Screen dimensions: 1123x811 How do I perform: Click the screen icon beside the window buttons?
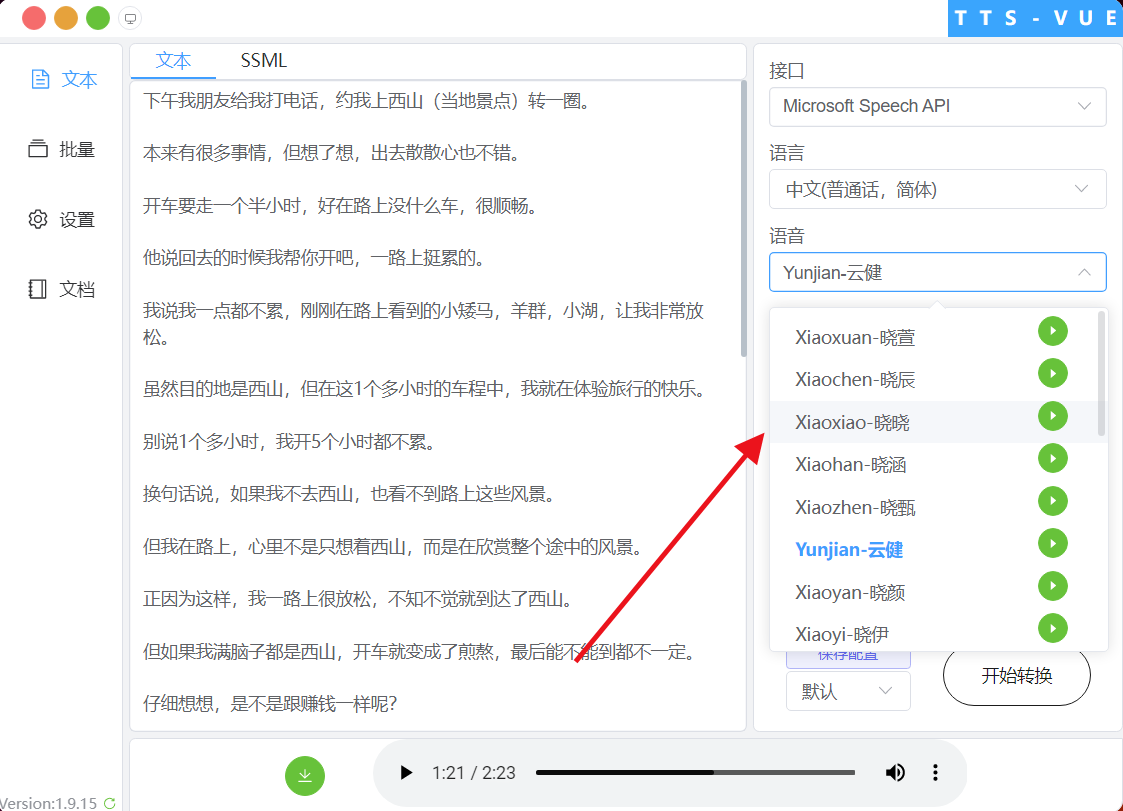pyautogui.click(x=130, y=19)
